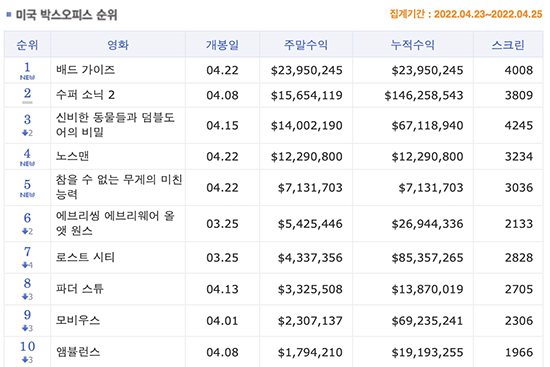Select 에브리씽 에브리웨어 올 앳 원스 title
Viewport: 550px width, 367px height.
point(115,223)
